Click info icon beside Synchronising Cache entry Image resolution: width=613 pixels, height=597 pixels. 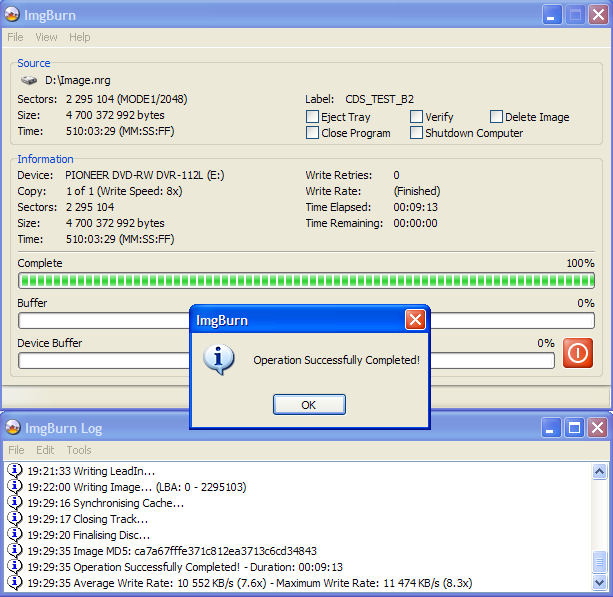pos(14,502)
